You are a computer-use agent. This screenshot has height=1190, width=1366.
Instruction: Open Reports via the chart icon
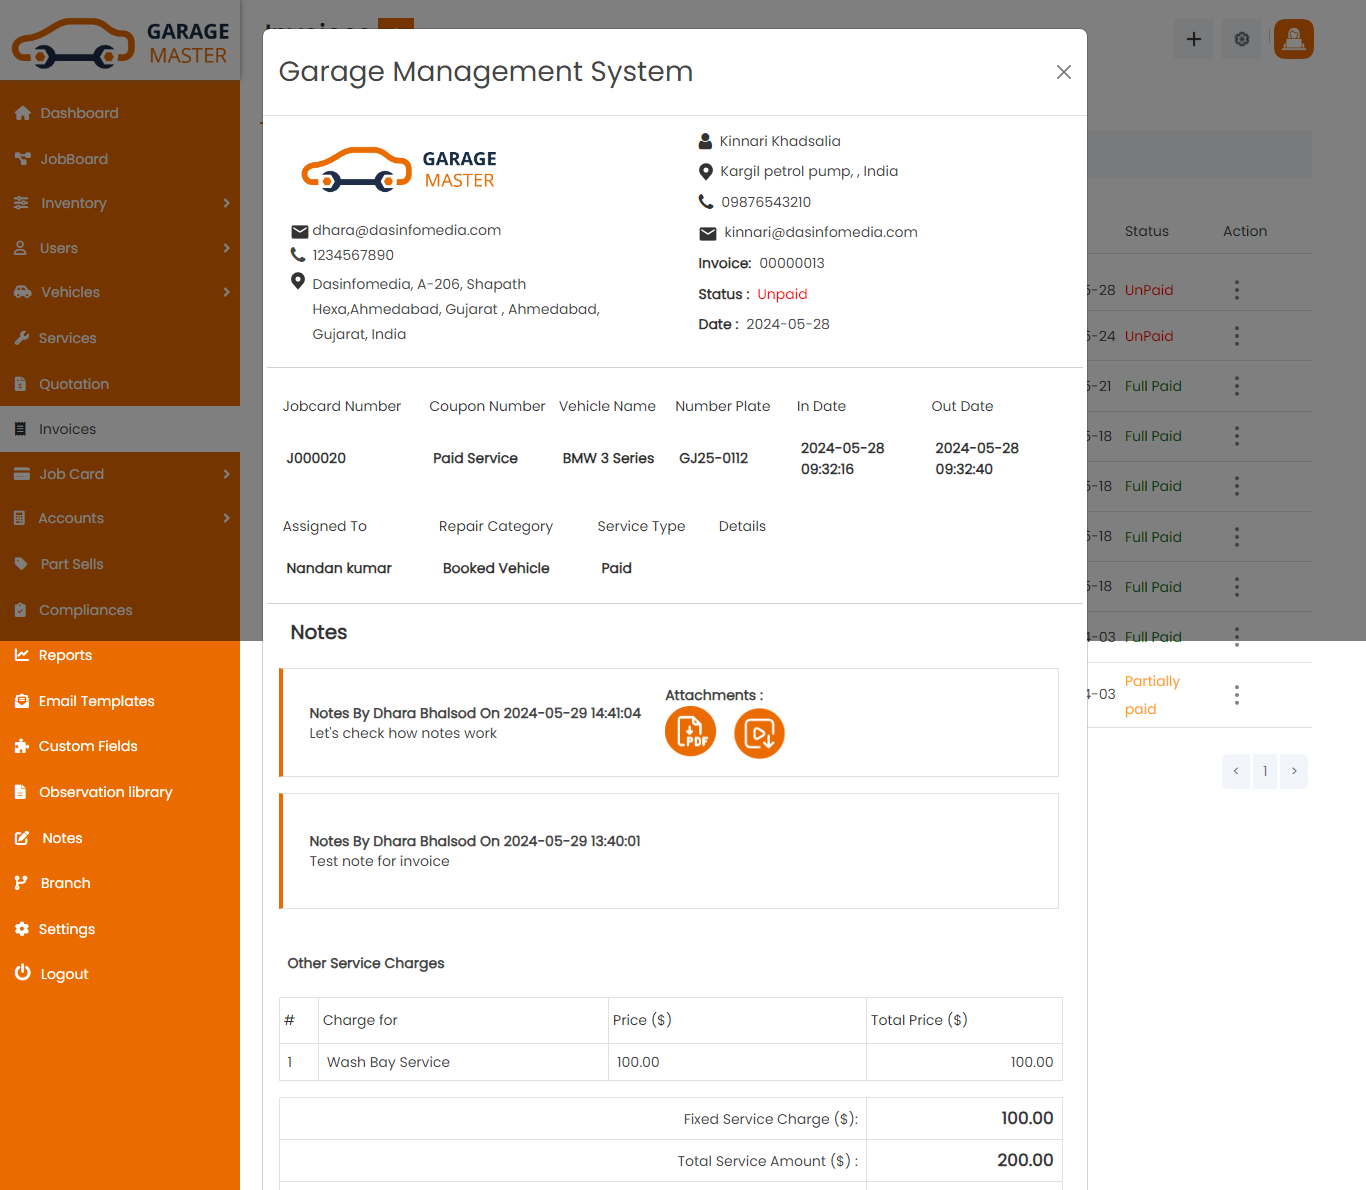coord(22,655)
